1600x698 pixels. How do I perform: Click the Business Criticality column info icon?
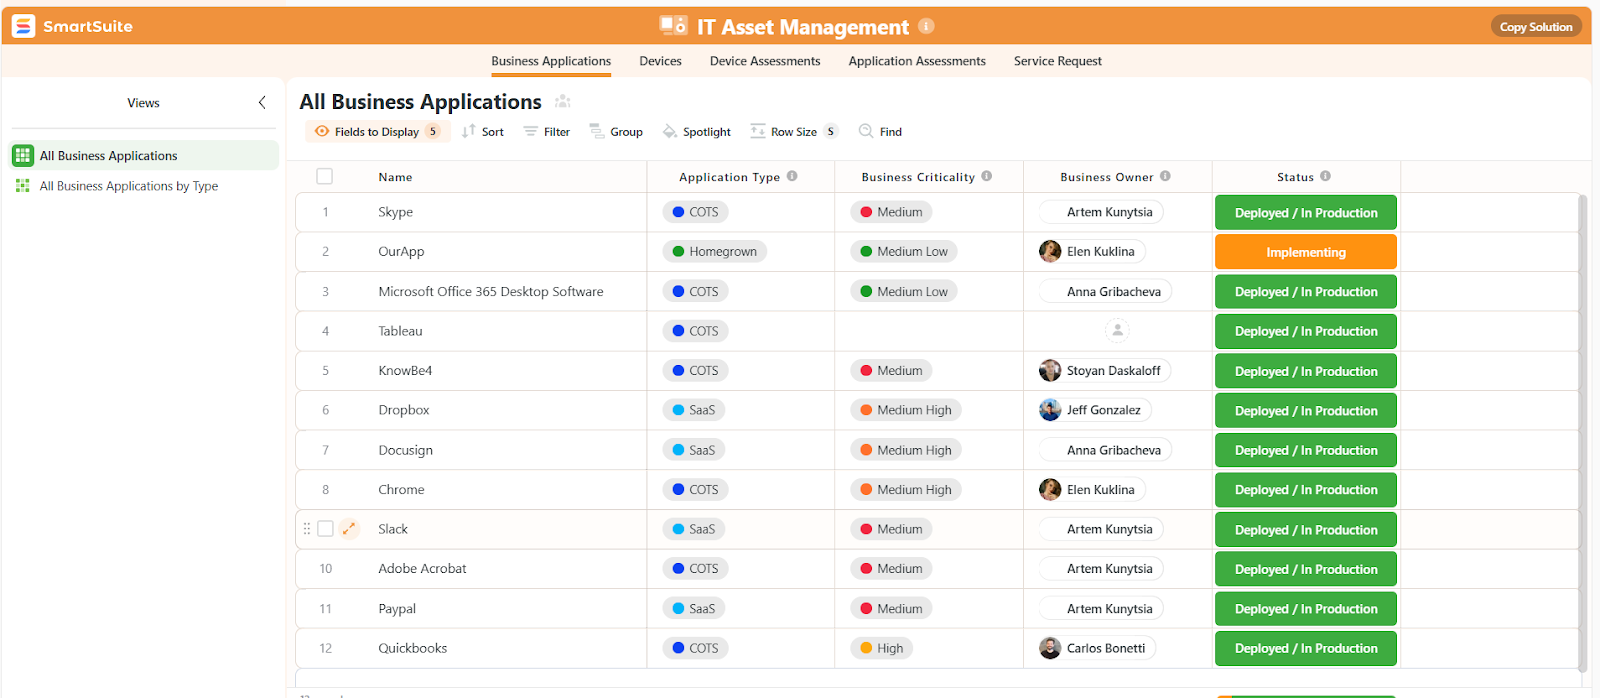987,176
